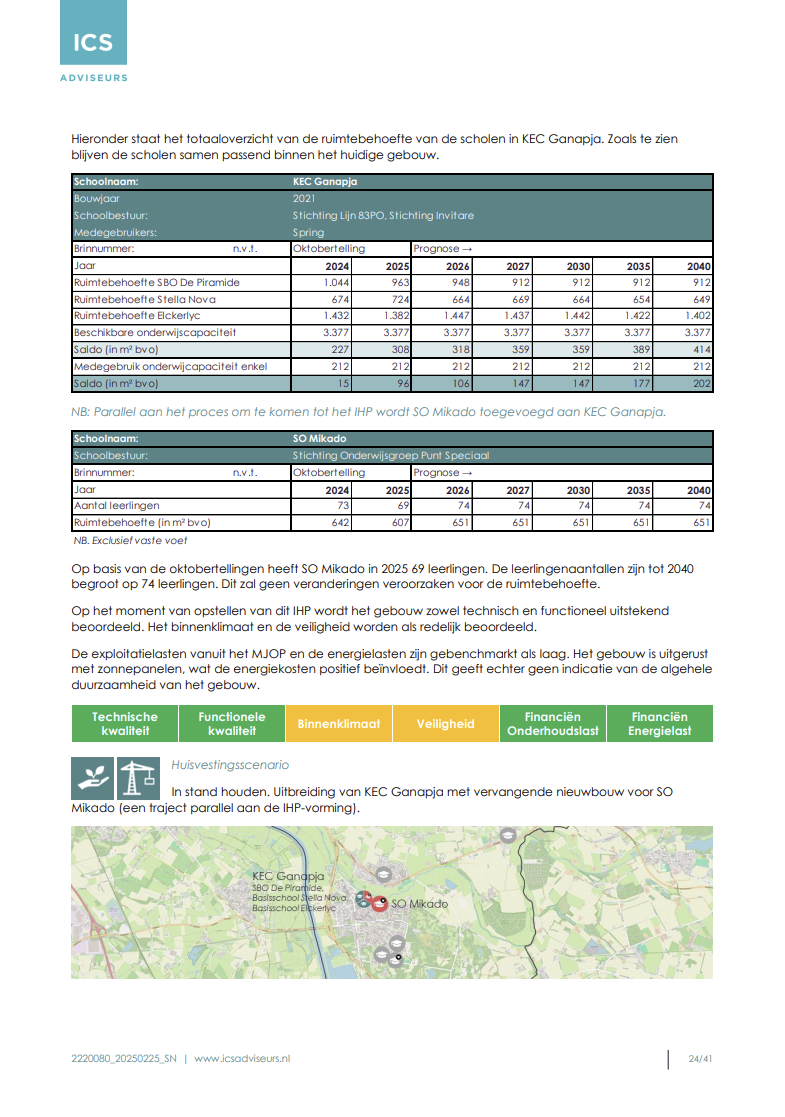785x1117 pixels.
Task: Select the Functionele kwaliteit tile
Action: [x=232, y=724]
